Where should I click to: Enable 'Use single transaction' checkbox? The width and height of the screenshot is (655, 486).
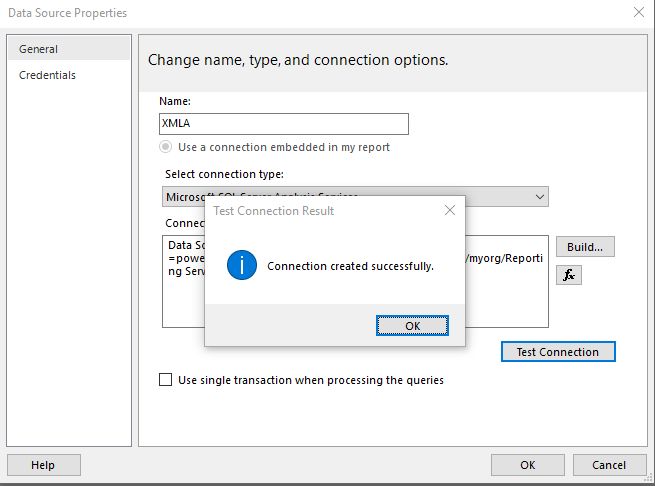pos(166,380)
